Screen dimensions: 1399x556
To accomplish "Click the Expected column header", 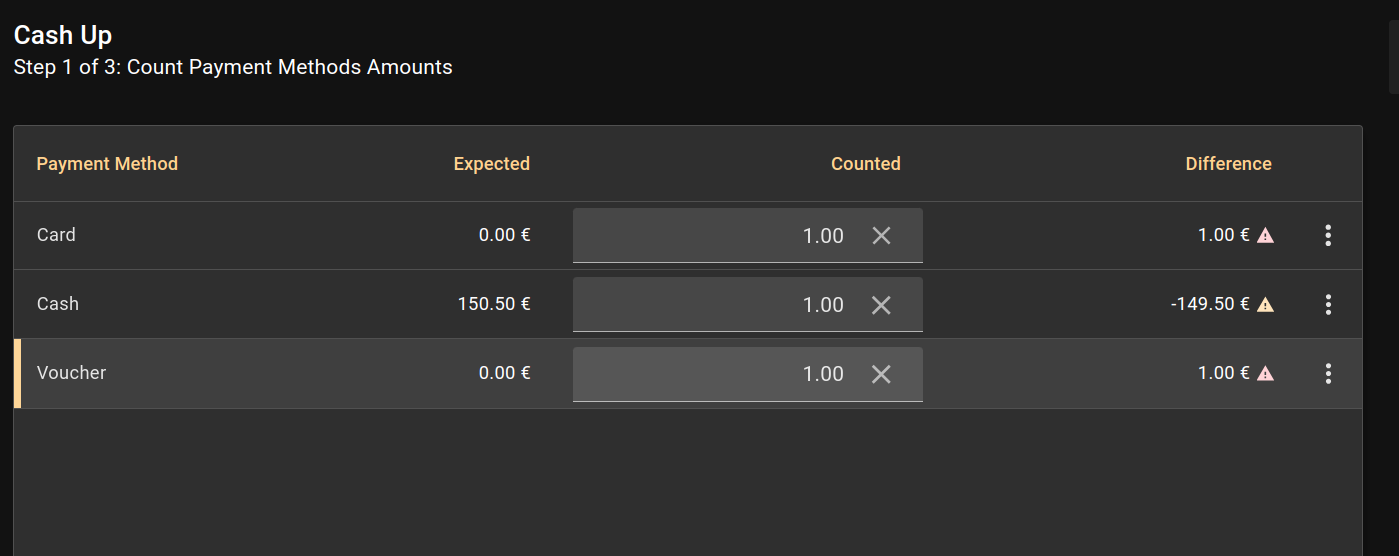I will pos(491,164).
